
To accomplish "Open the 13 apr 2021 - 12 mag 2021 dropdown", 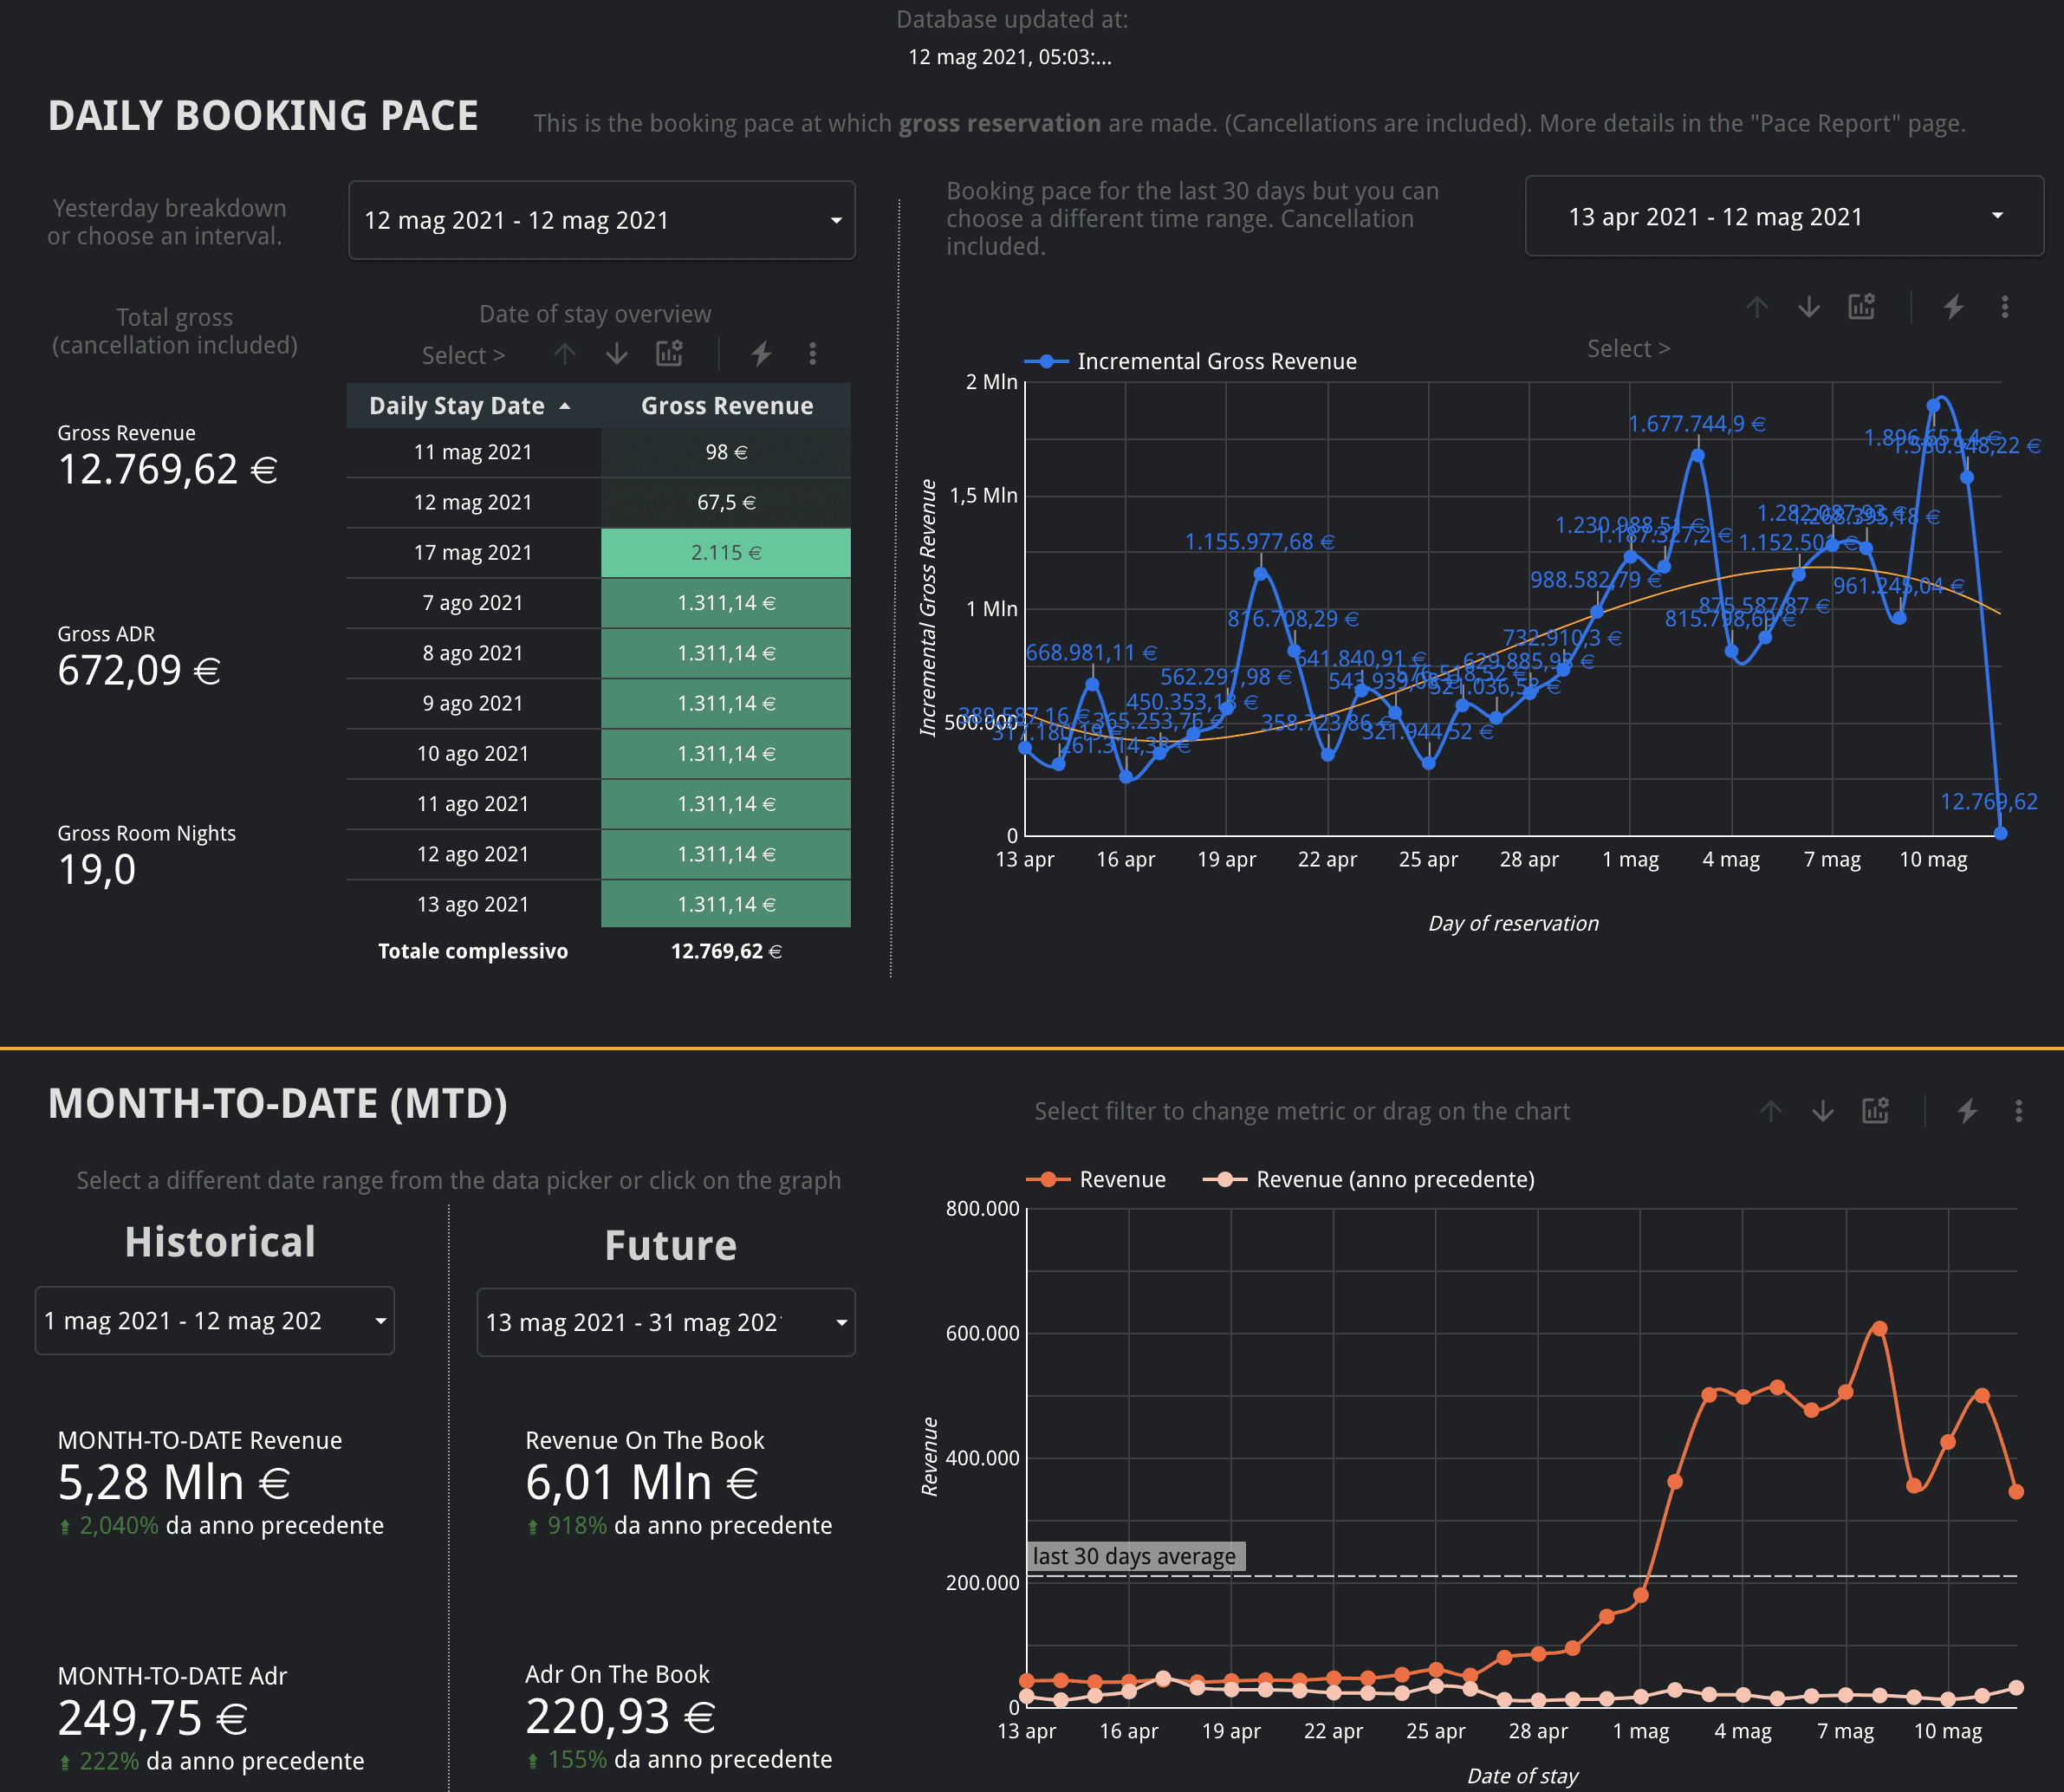I will pos(1783,217).
